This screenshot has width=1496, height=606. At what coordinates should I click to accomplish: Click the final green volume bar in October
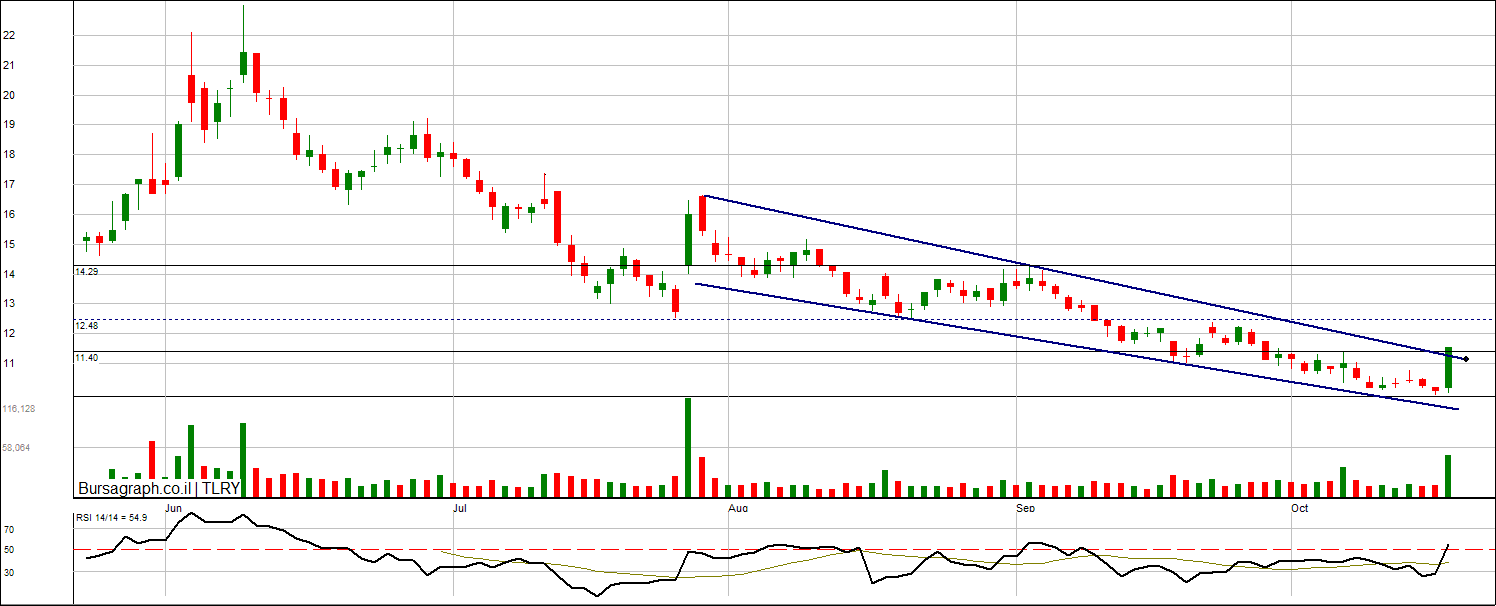[1448, 476]
